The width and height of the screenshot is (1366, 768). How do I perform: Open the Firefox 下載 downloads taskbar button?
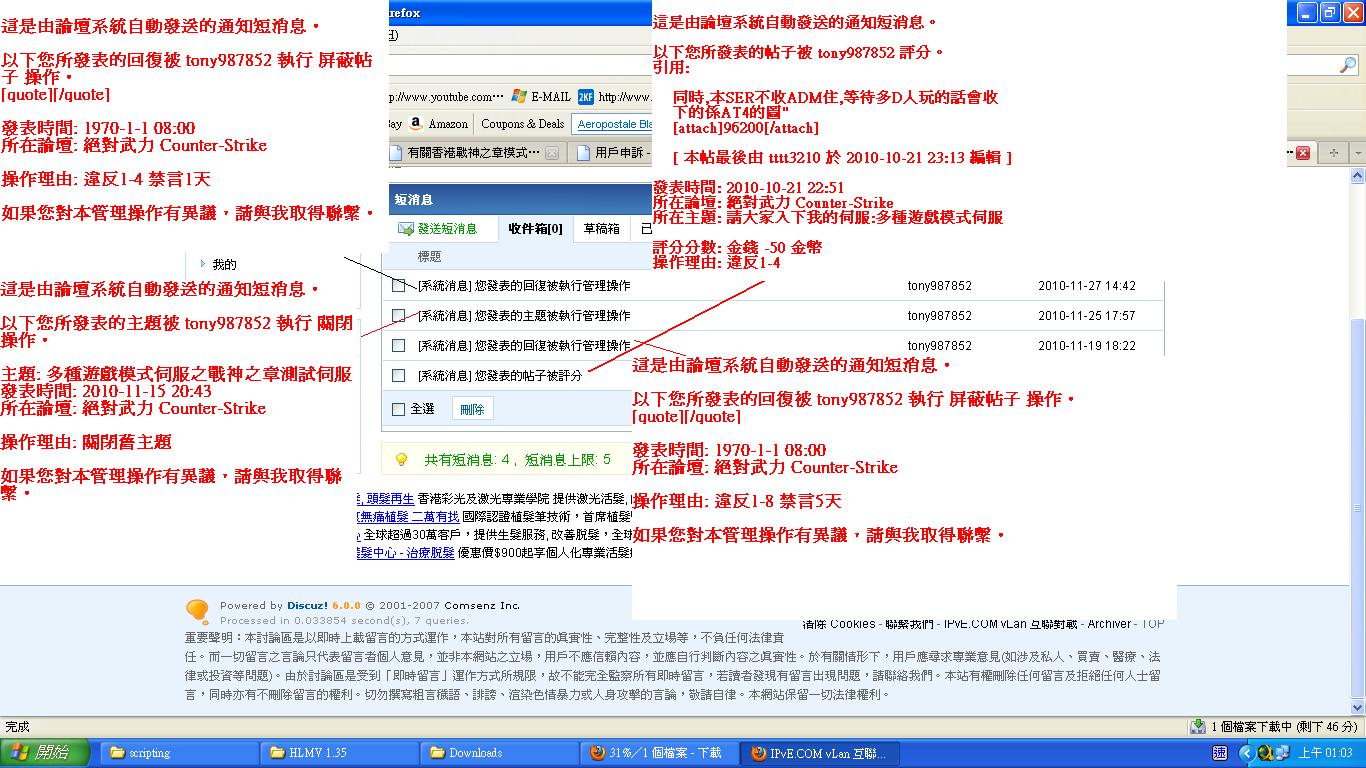pos(658,753)
